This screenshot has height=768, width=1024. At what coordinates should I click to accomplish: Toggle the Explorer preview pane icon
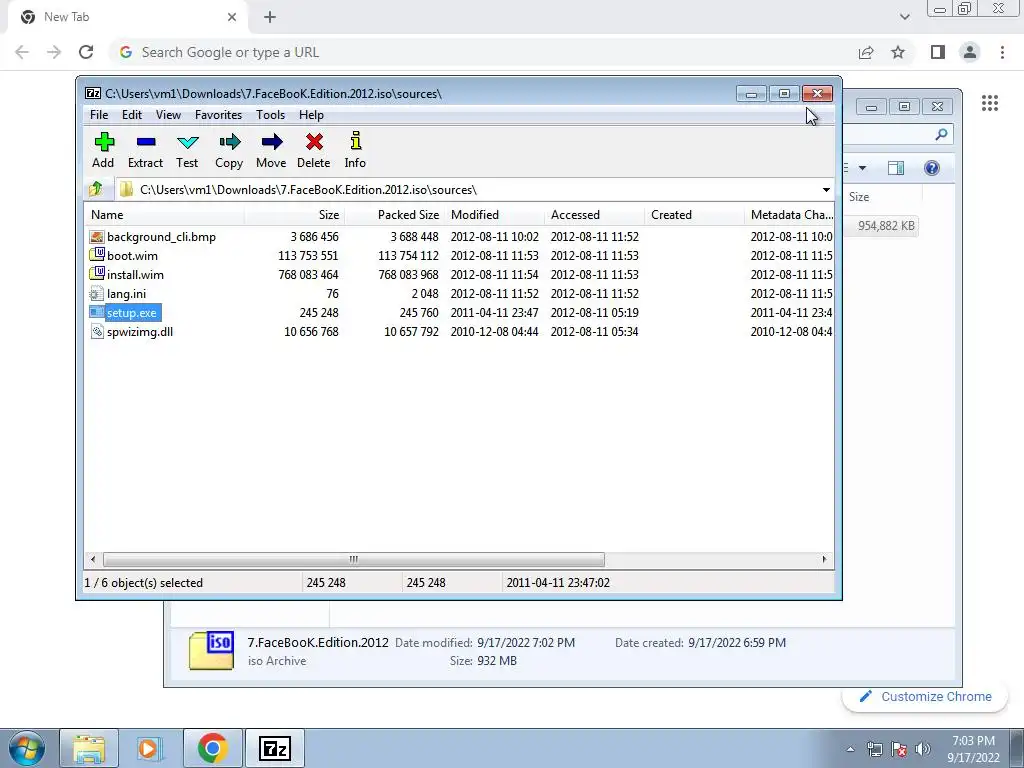click(896, 168)
